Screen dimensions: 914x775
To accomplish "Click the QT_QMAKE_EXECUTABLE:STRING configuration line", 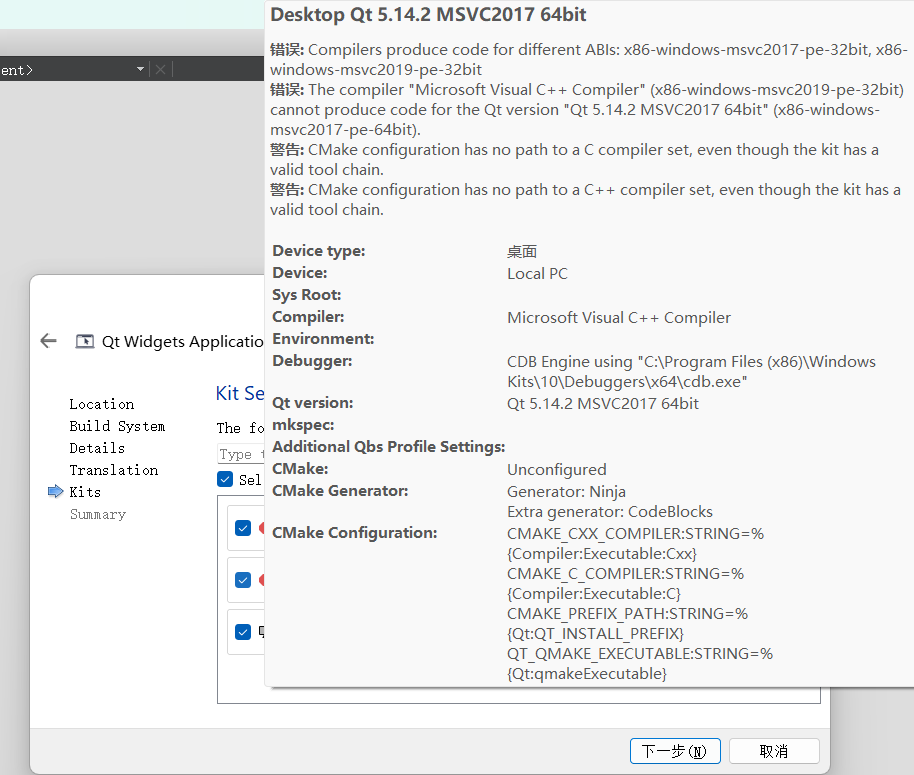I will [639, 664].
